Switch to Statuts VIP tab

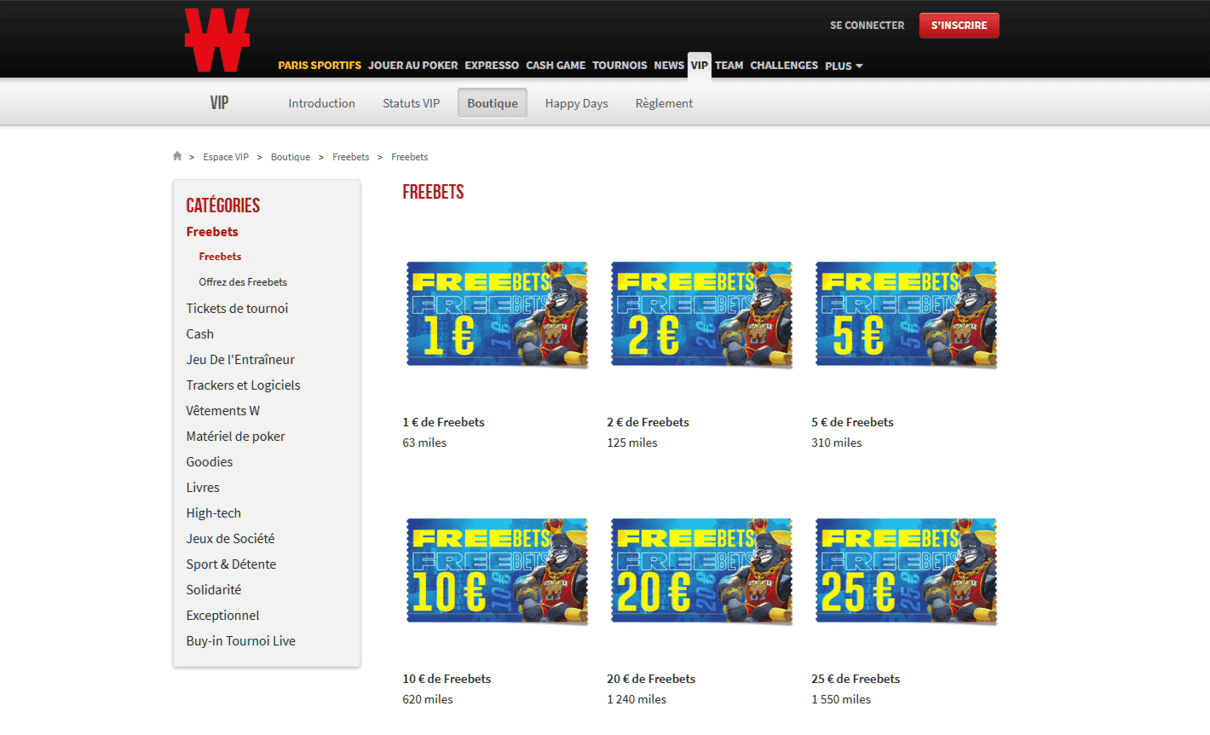[411, 103]
